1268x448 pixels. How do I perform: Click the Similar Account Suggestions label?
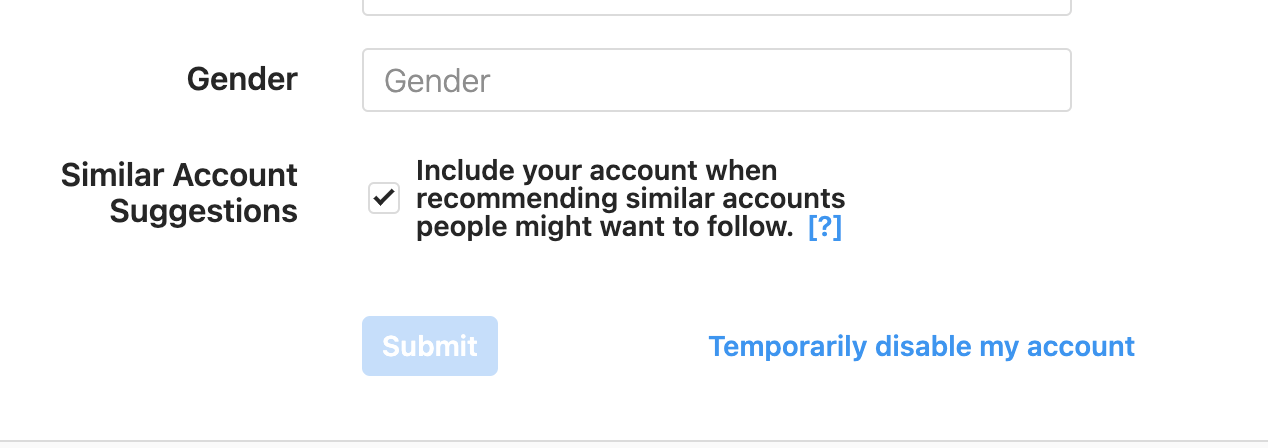(x=180, y=192)
